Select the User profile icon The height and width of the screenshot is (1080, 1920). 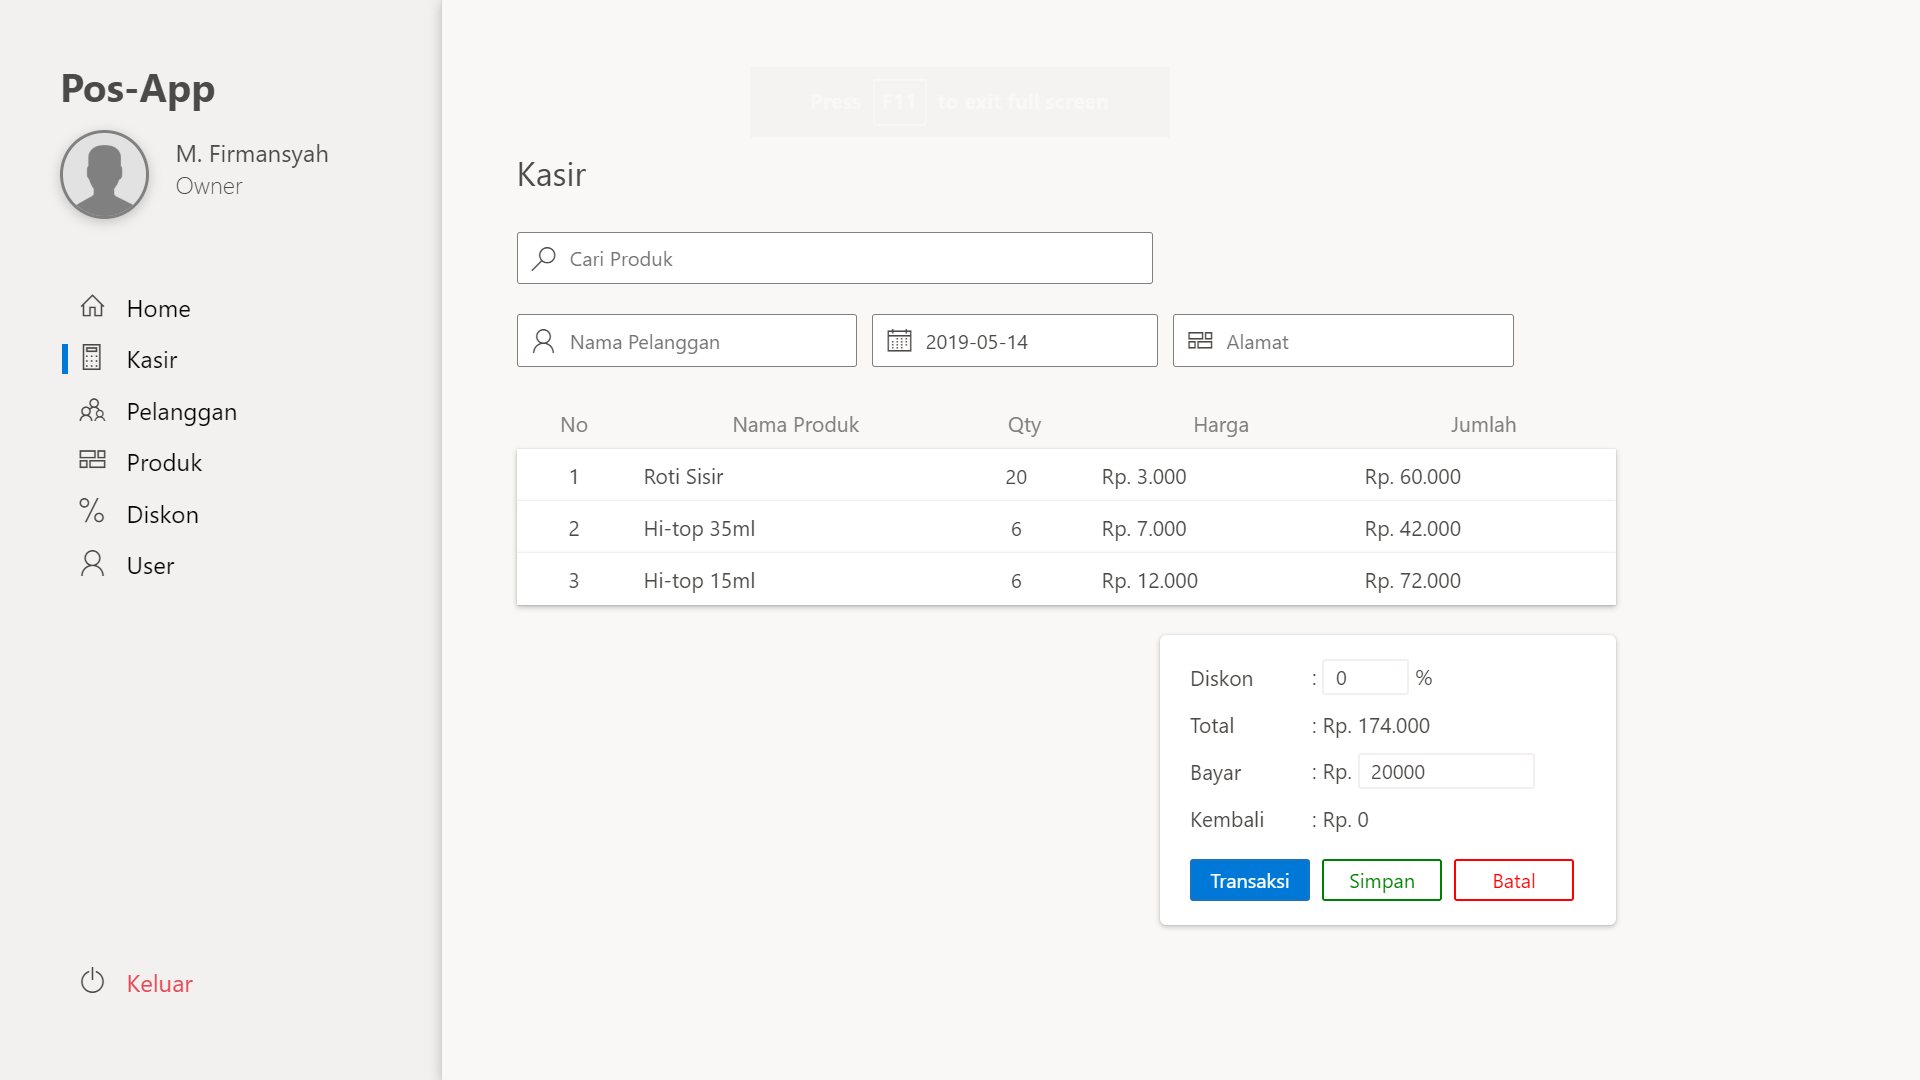92,565
